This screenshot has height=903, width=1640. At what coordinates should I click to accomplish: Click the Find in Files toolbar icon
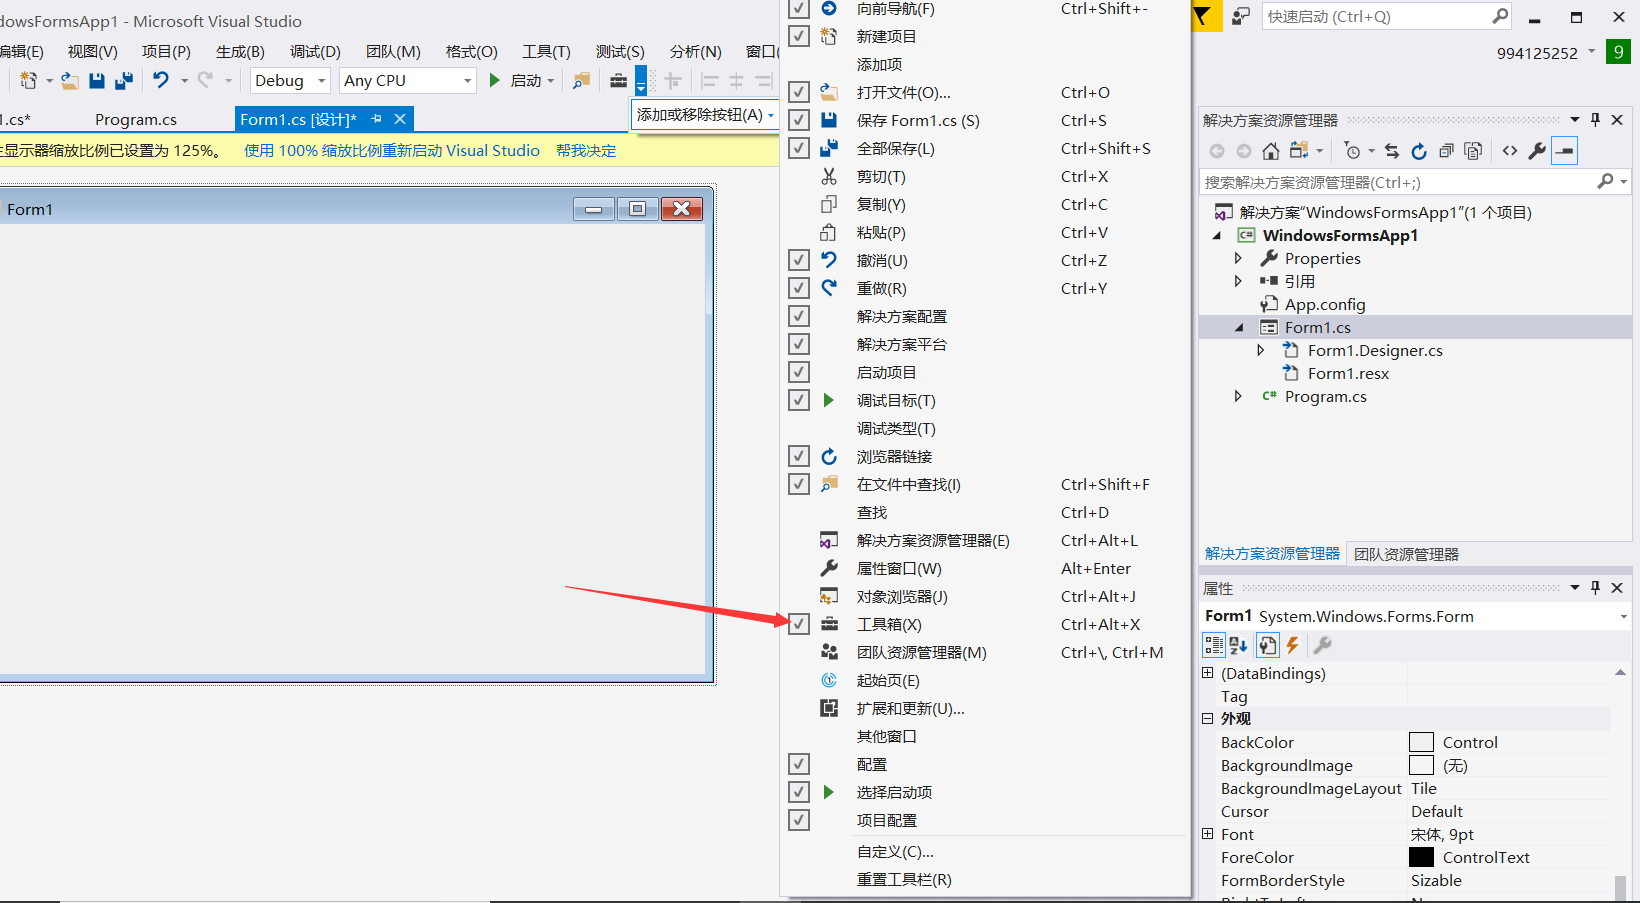[581, 80]
